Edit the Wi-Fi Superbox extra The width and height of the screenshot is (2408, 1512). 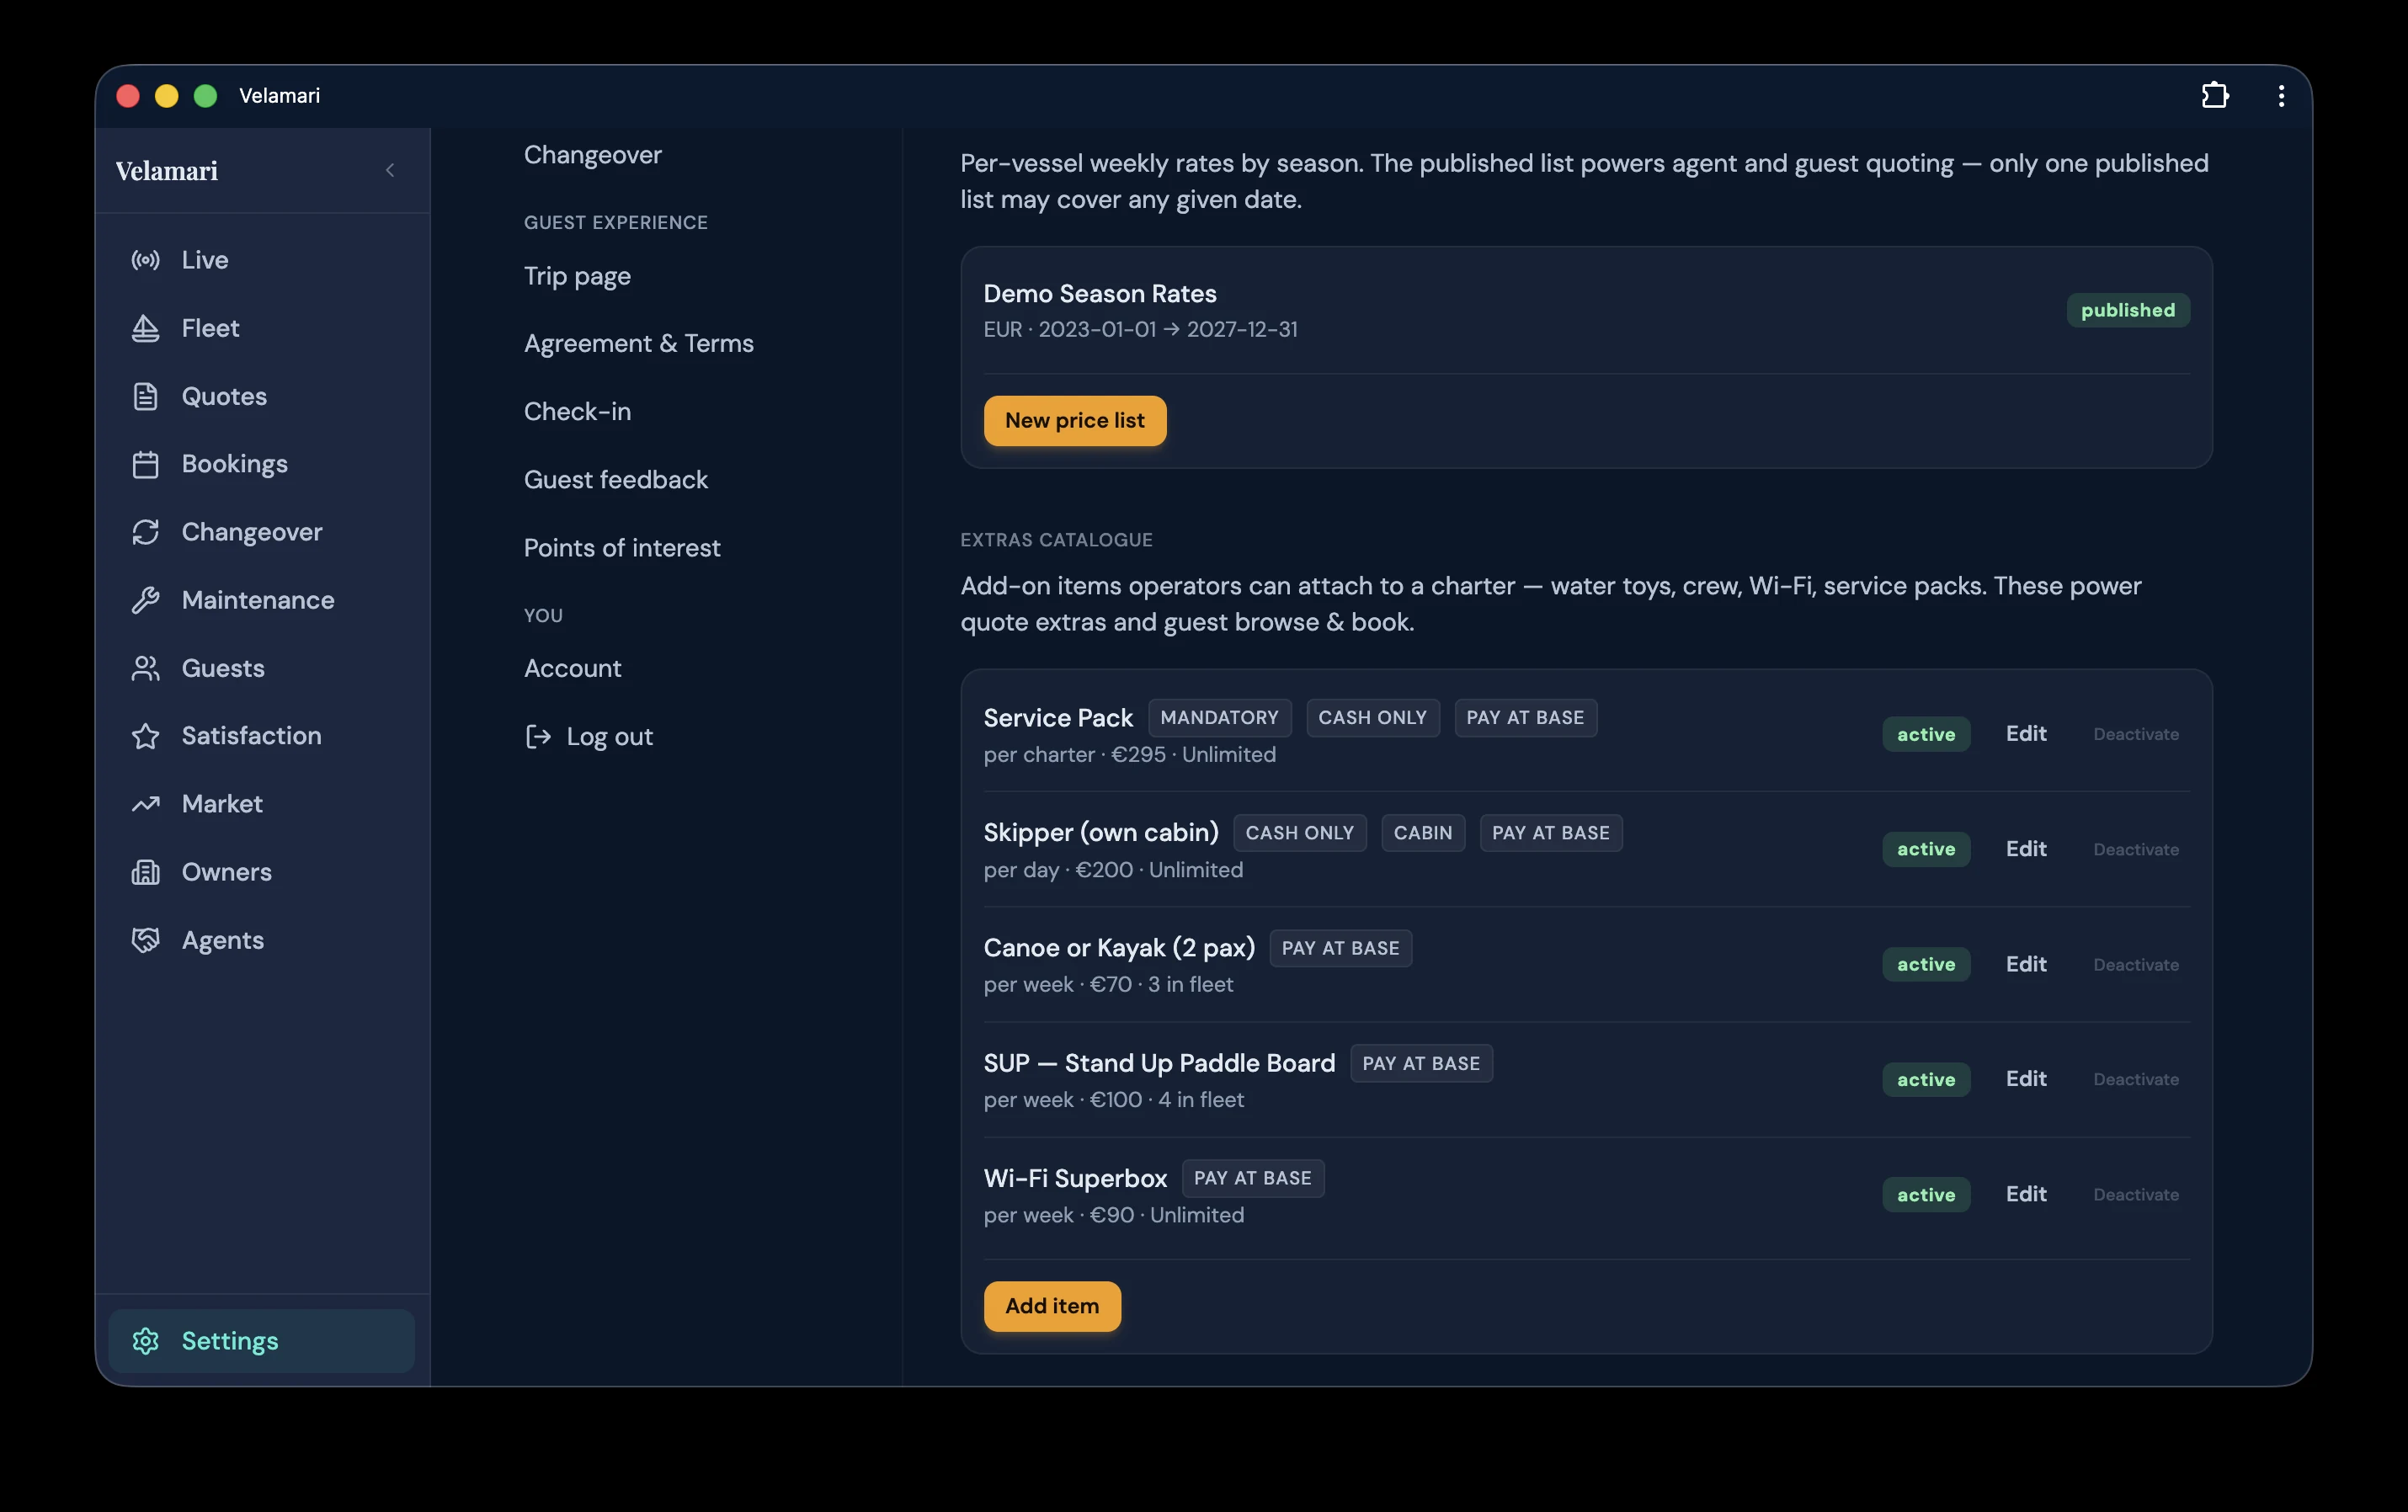[x=2026, y=1194]
